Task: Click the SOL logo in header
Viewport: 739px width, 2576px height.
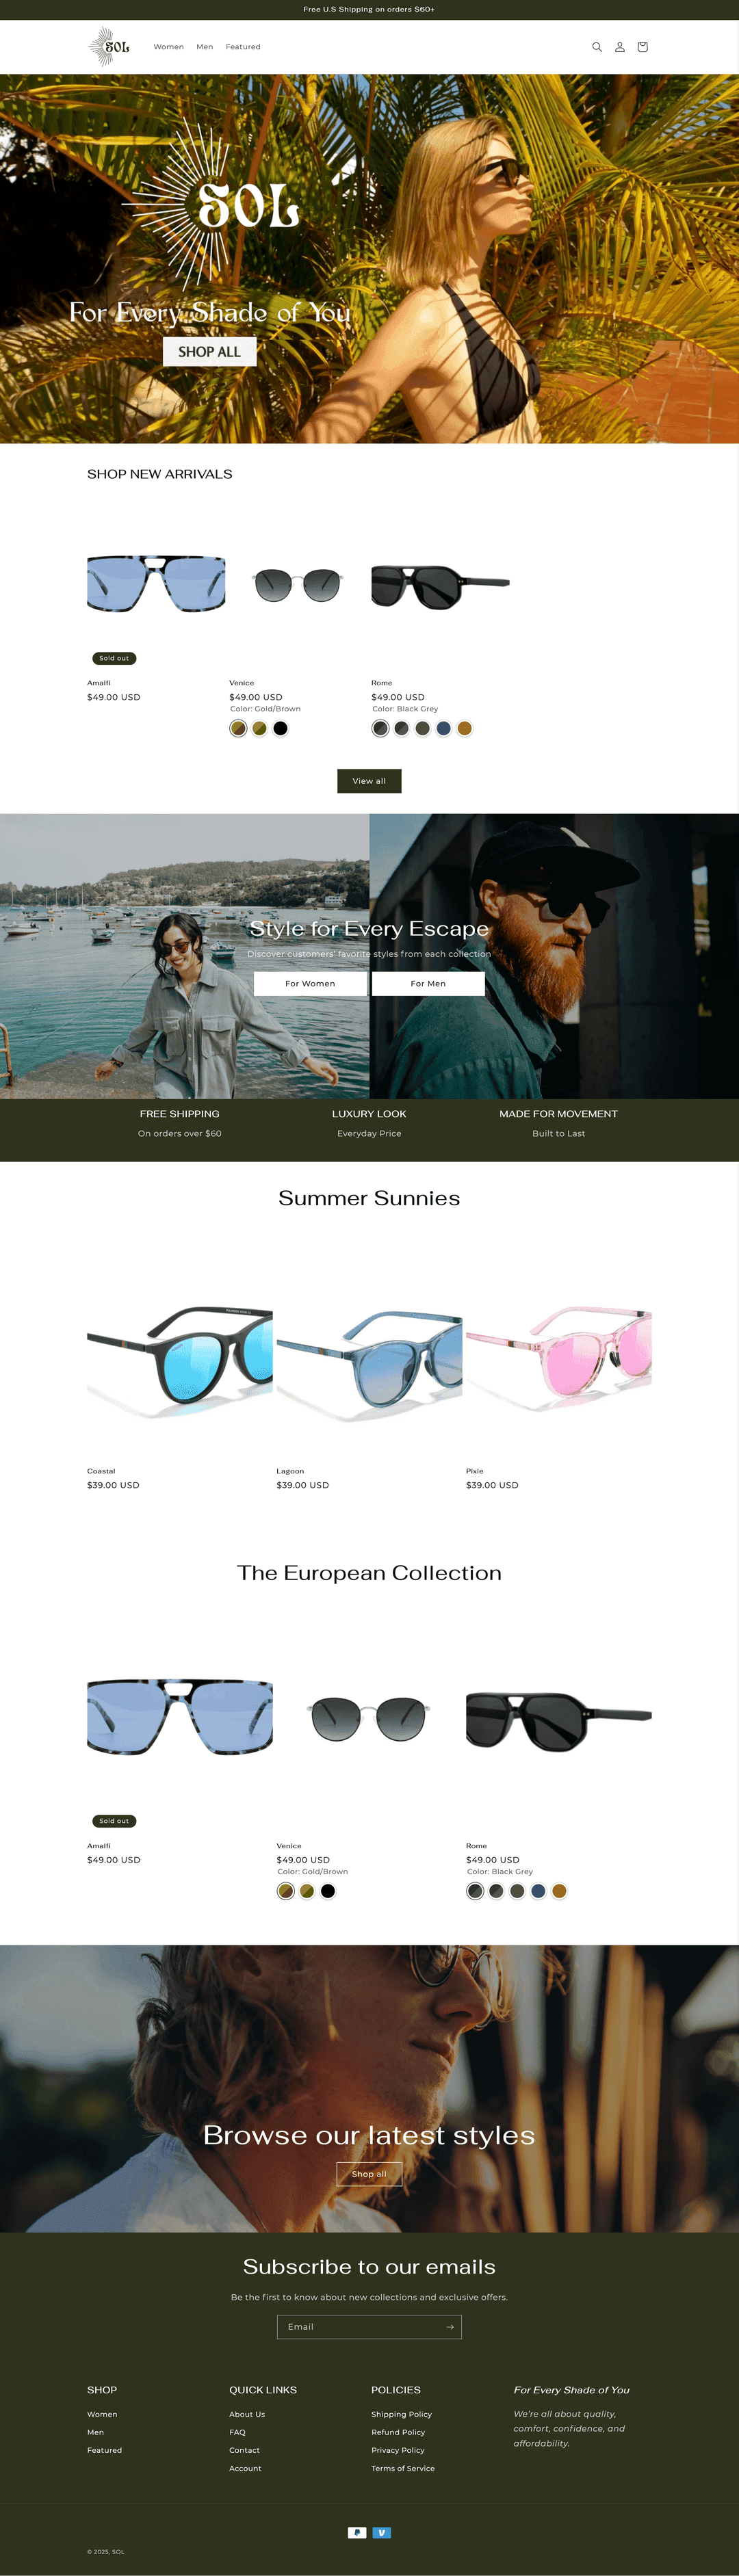Action: (109, 47)
